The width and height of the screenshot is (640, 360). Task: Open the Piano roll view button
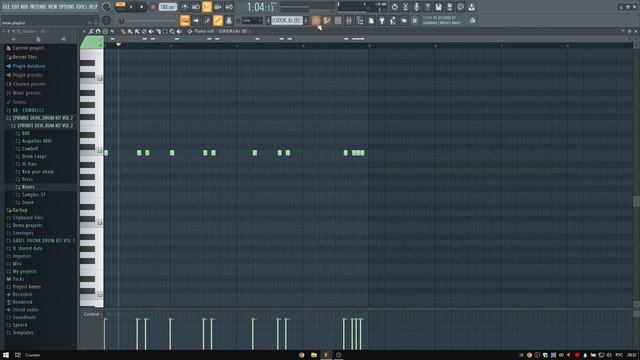click(327, 20)
